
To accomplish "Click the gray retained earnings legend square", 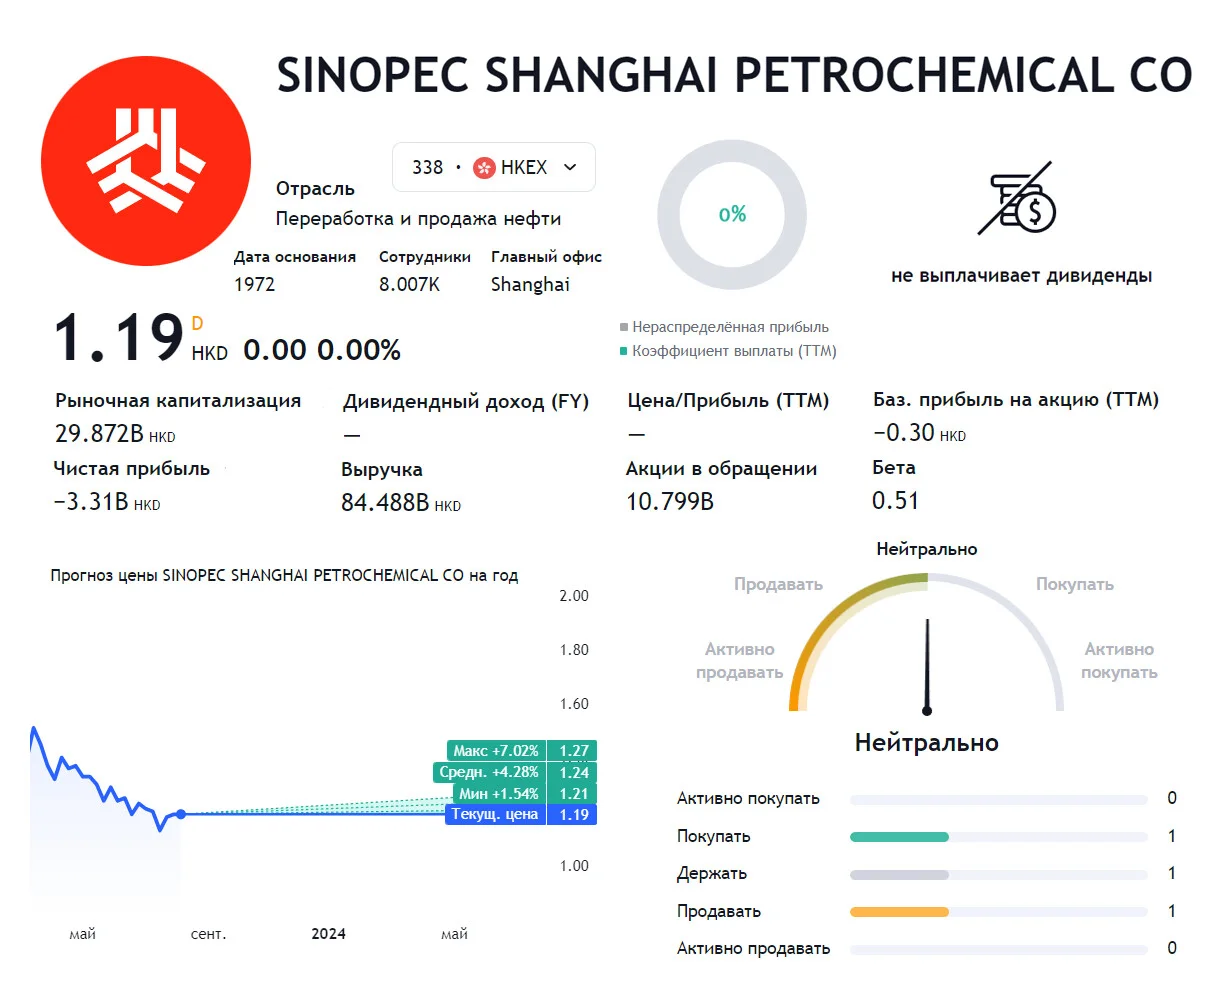I will coord(624,327).
